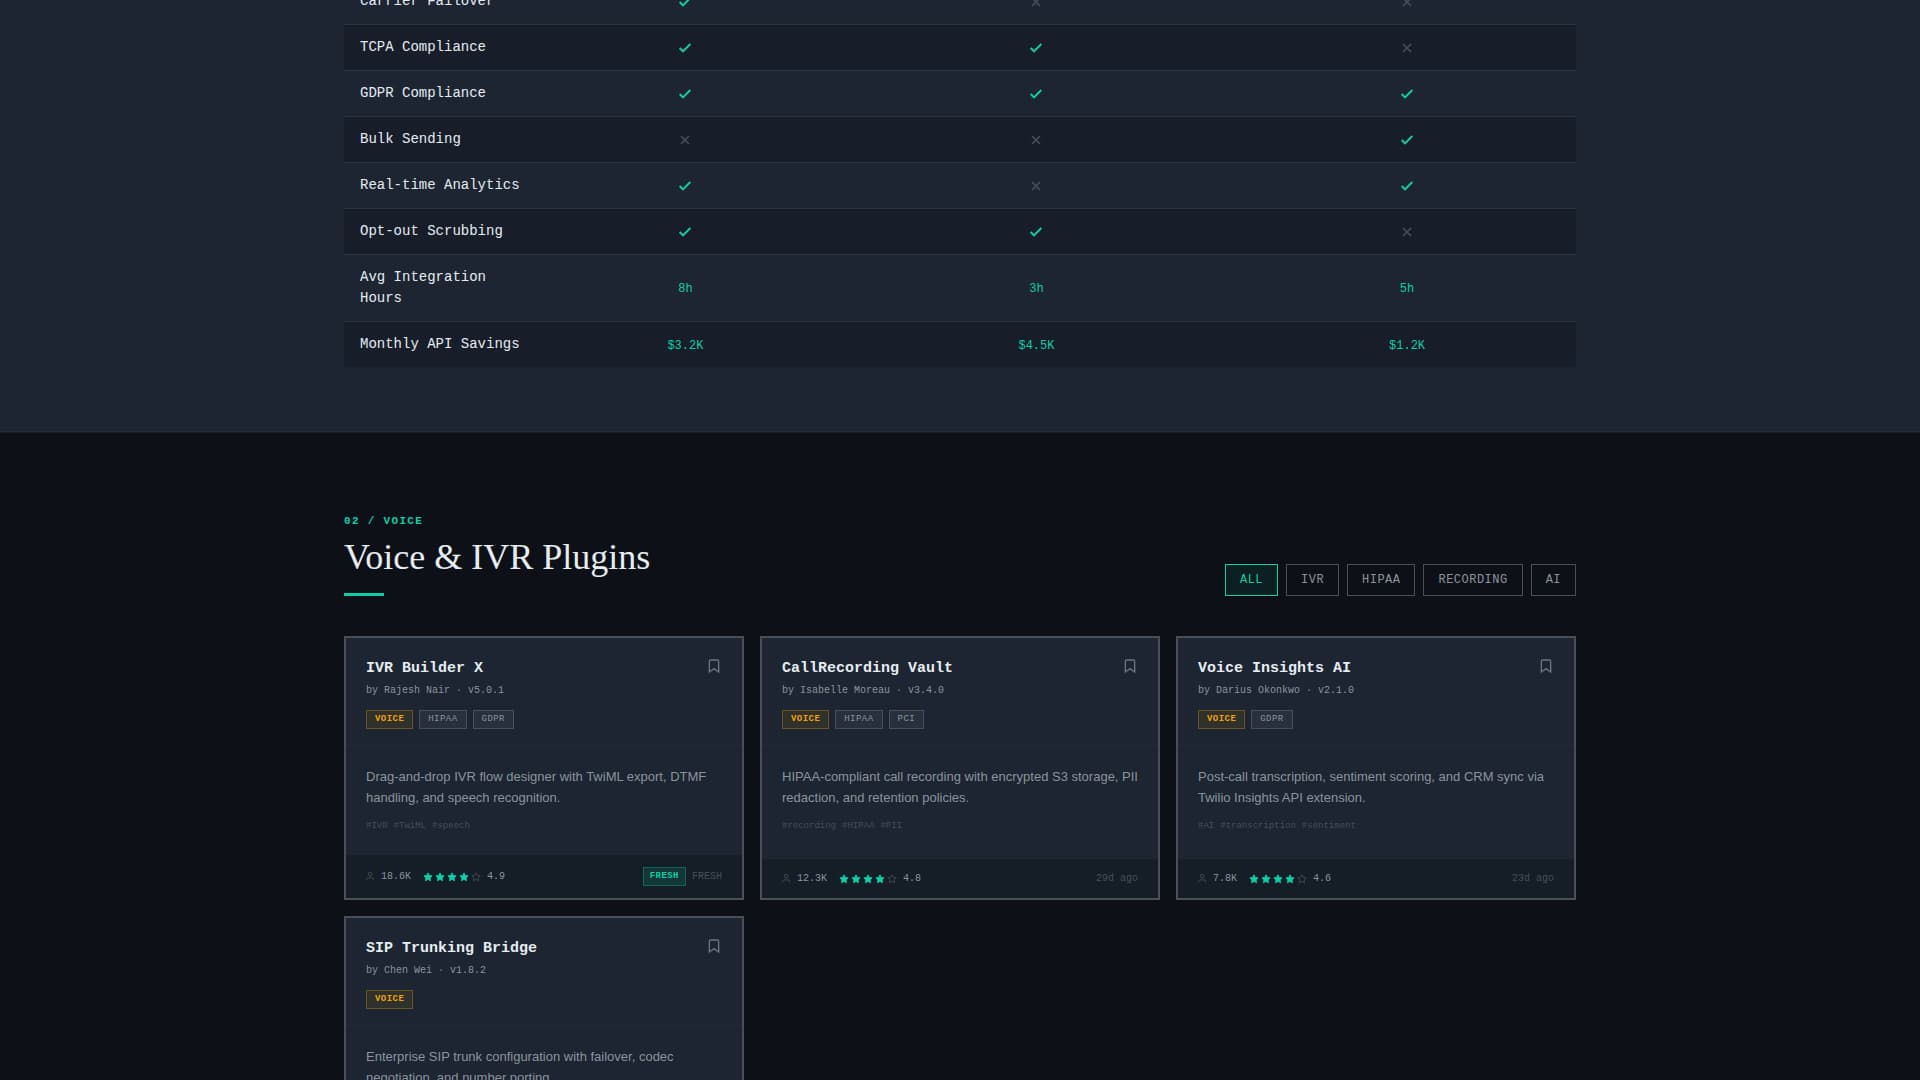Filter voice plugins by RECORDING
This screenshot has width=1920, height=1080.
pos(1472,580)
